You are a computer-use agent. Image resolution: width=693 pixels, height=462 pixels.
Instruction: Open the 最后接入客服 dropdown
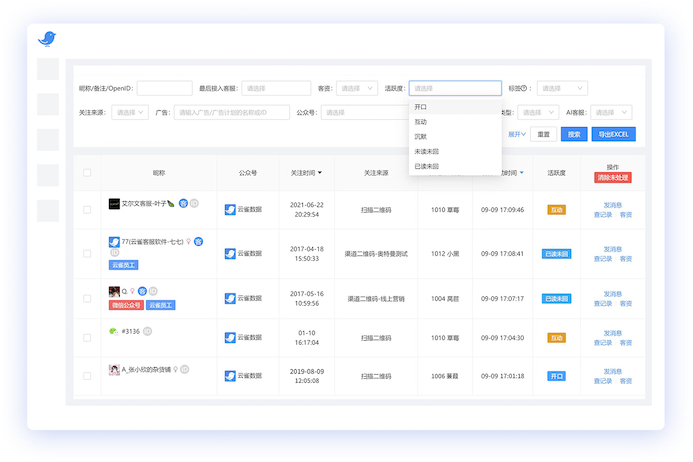pyautogui.click(x=276, y=88)
